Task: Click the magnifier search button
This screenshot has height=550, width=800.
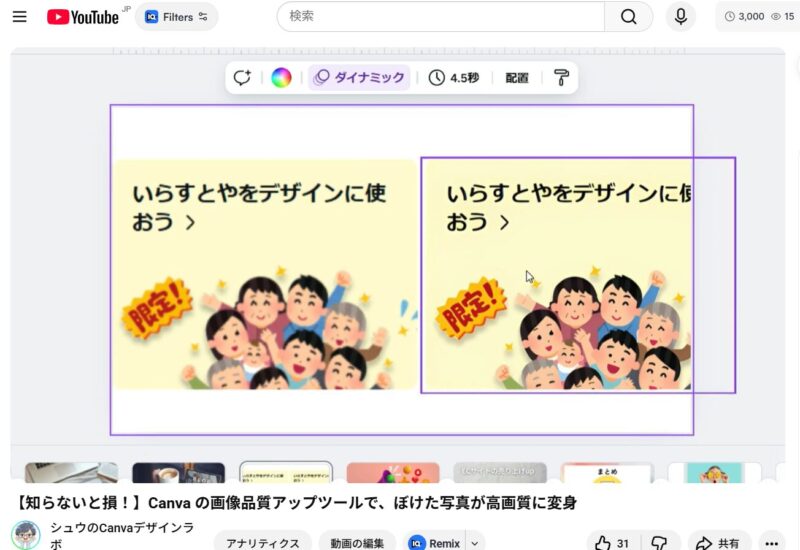Action: 629,16
